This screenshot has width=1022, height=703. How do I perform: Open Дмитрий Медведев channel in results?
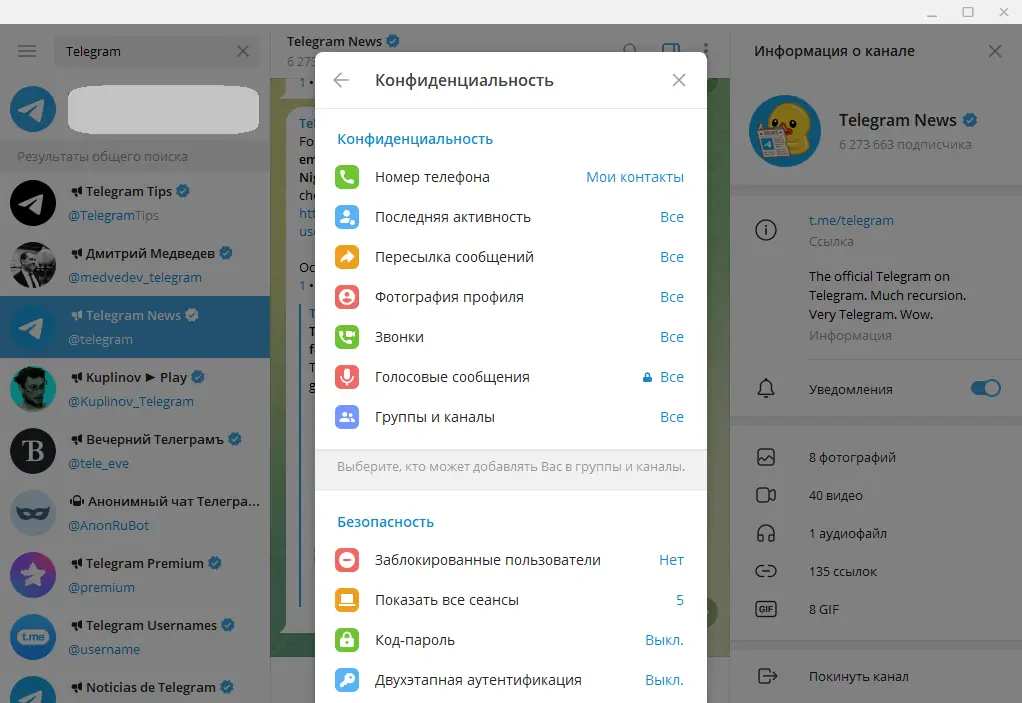(x=135, y=265)
